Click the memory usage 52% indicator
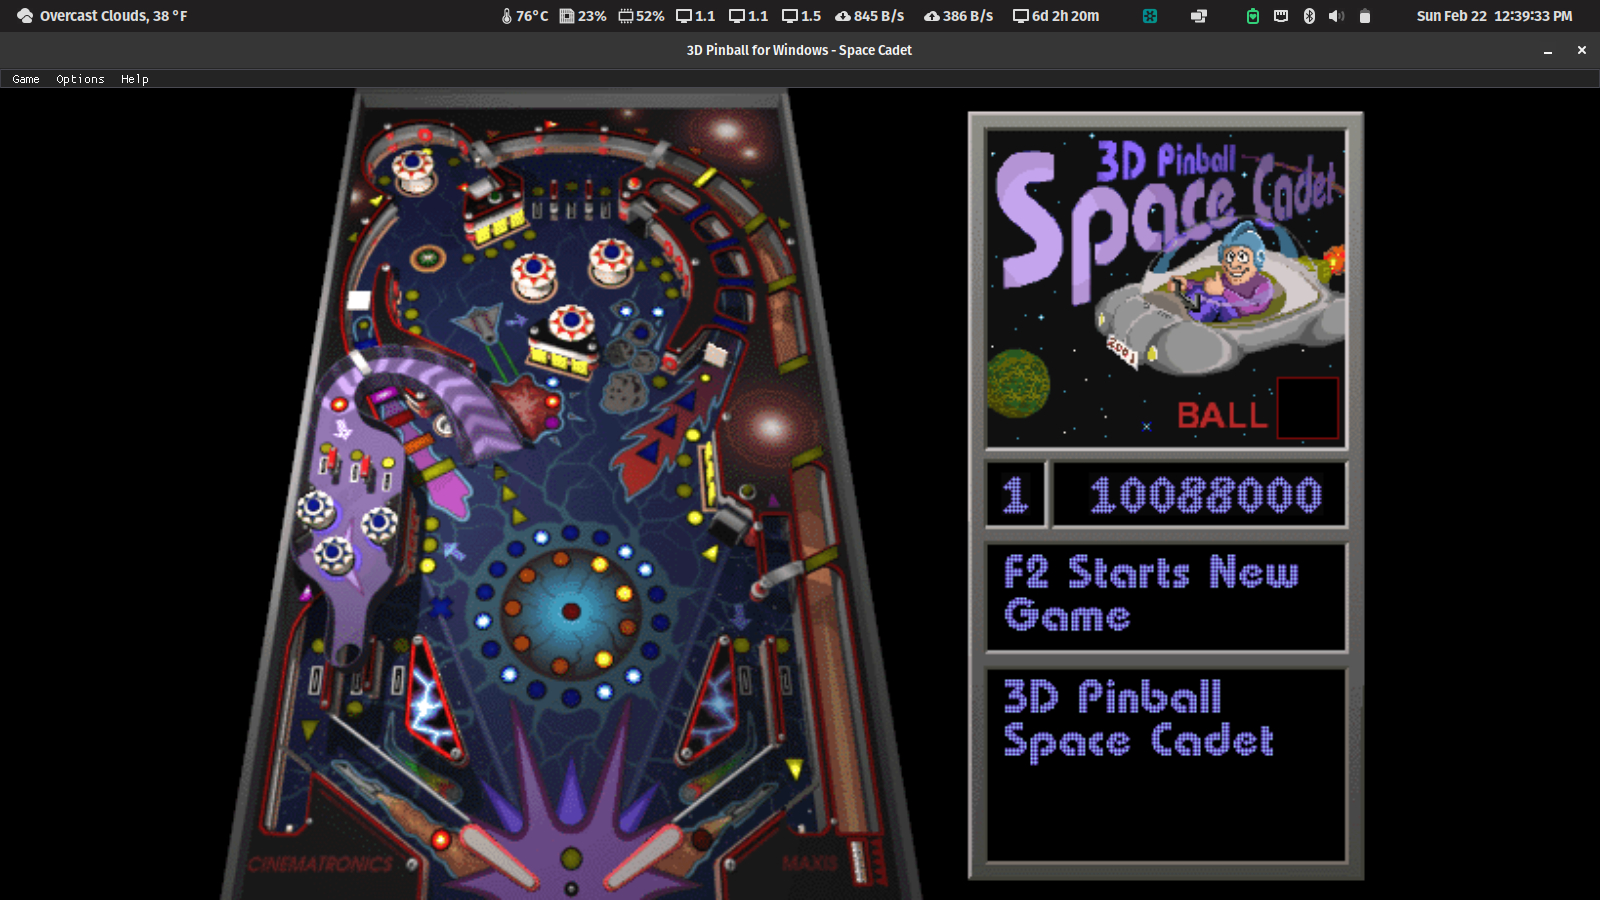The image size is (1600, 900). (x=641, y=16)
